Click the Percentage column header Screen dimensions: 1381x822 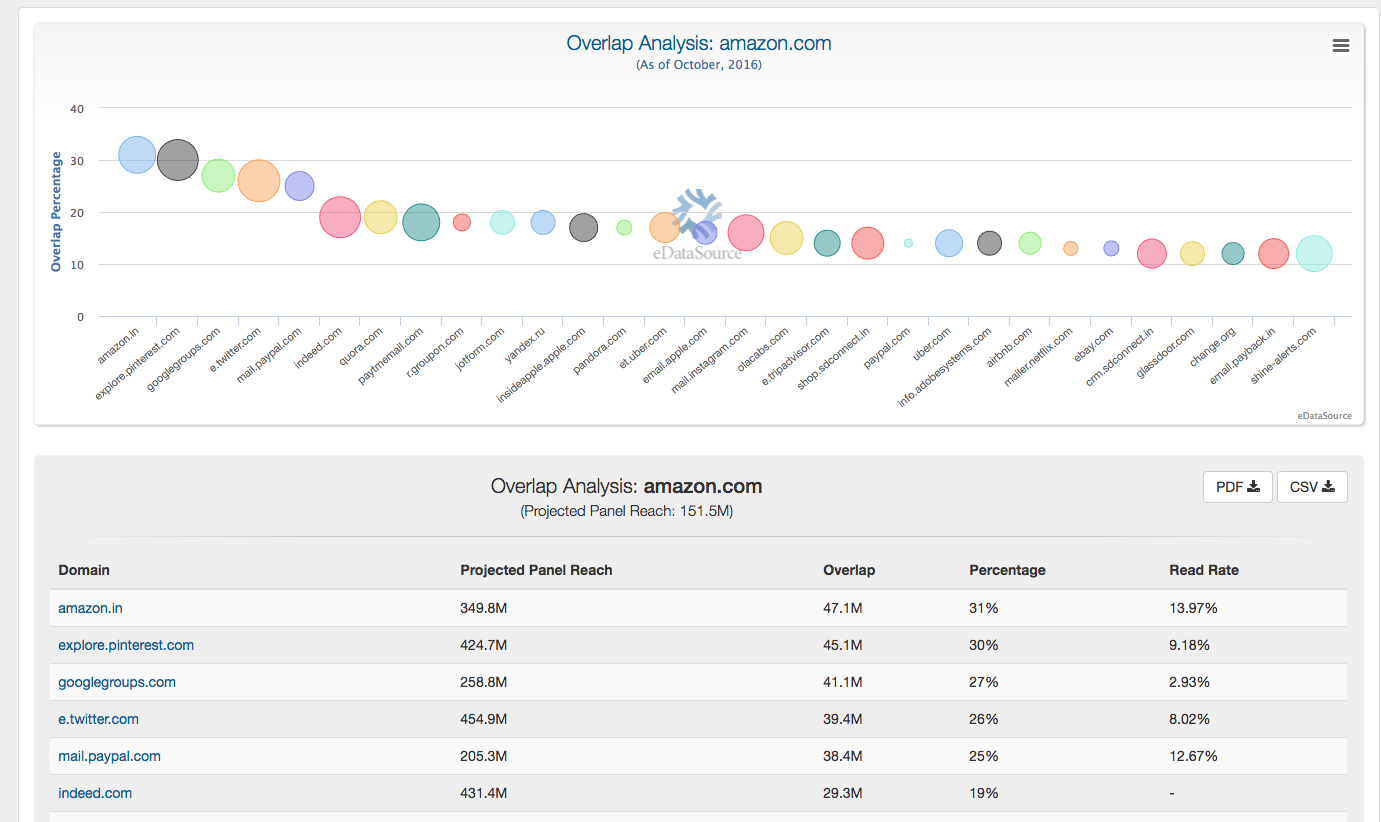pyautogui.click(x=1007, y=570)
